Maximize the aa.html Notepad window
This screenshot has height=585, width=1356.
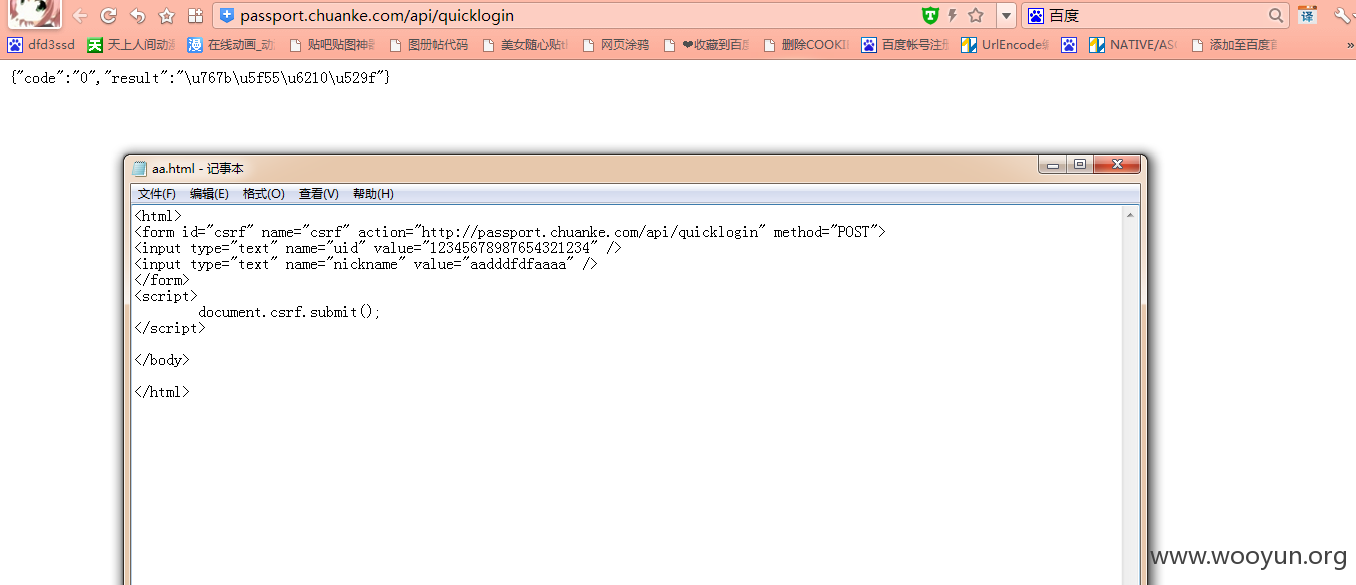pyautogui.click(x=1080, y=165)
